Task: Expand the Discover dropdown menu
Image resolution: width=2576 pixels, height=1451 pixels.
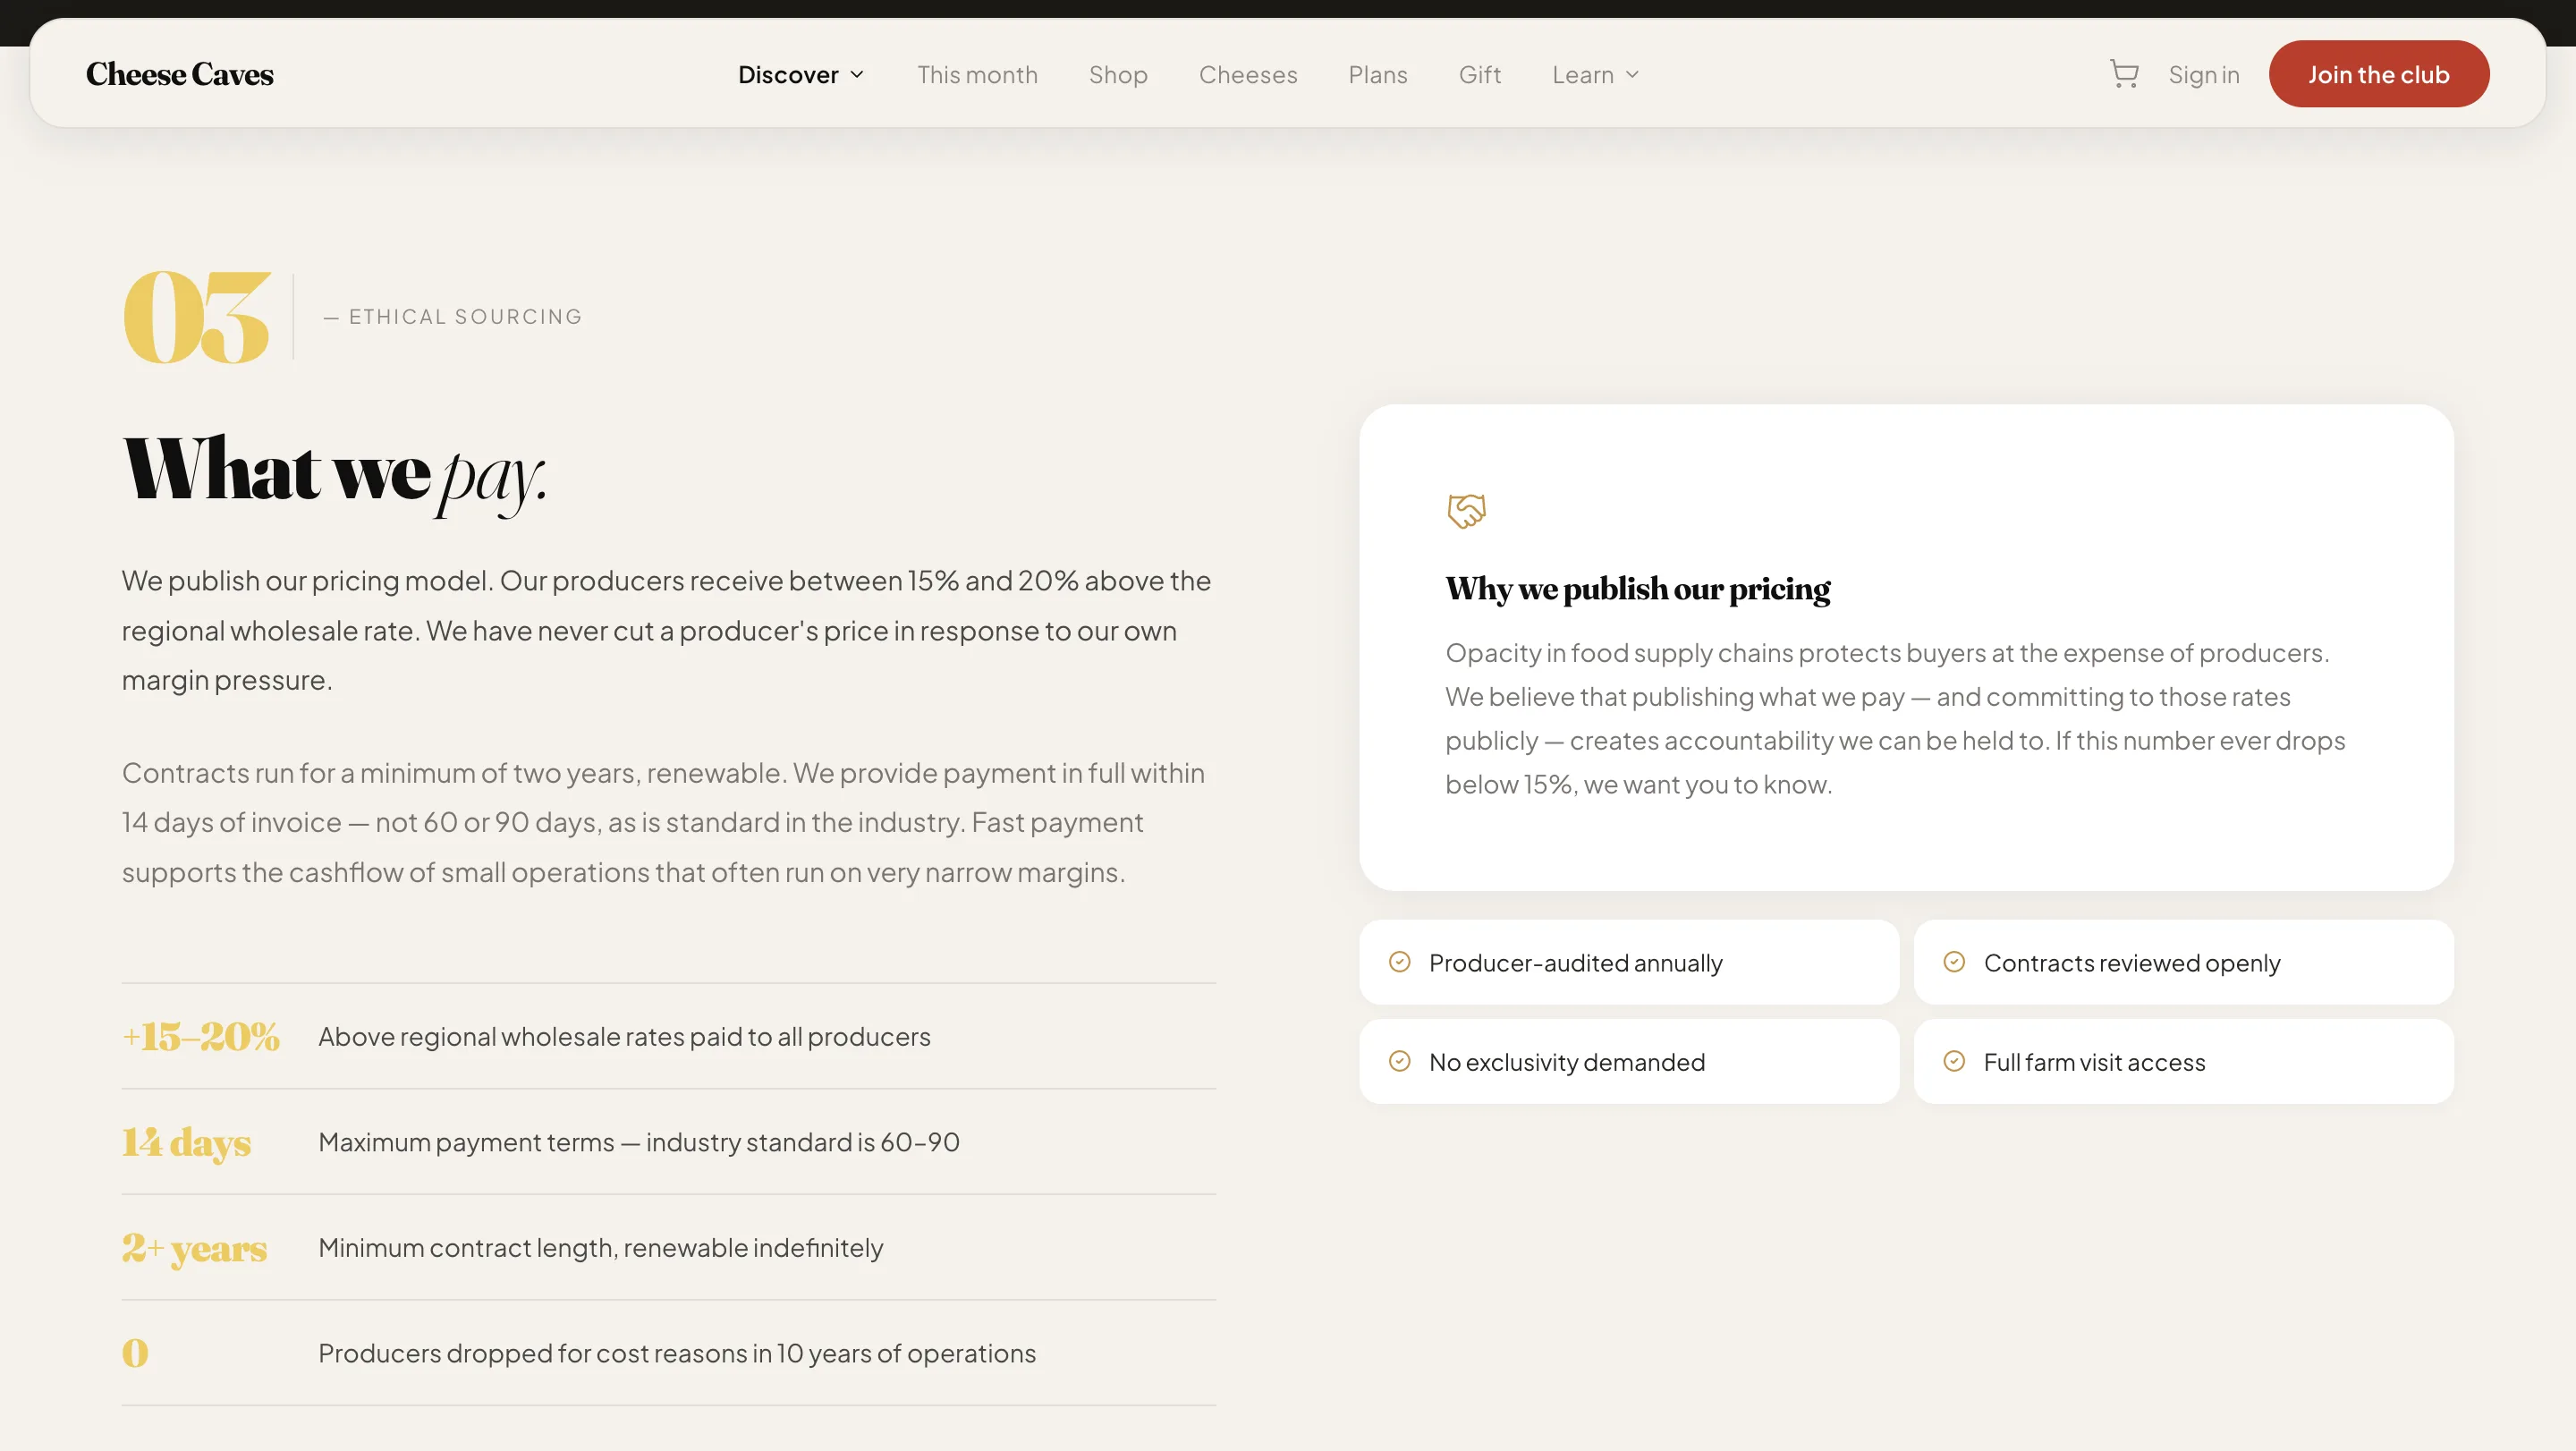Action: point(788,75)
